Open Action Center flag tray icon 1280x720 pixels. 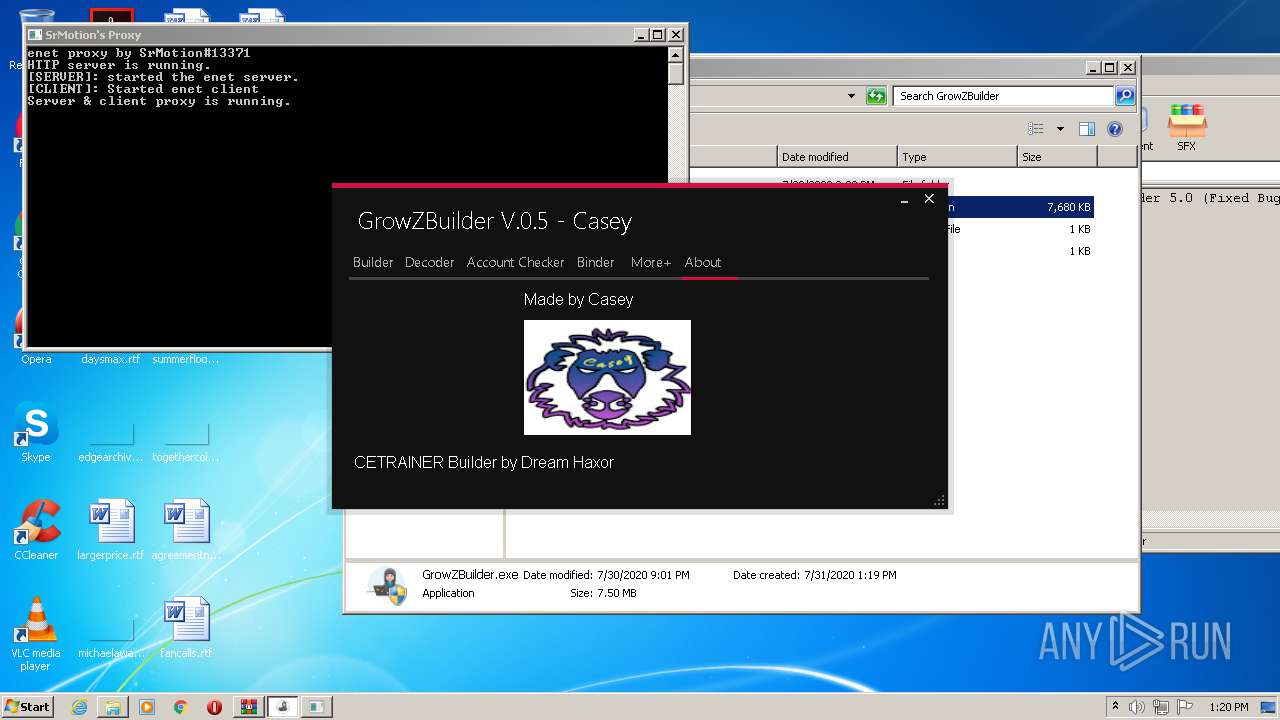click(x=1184, y=707)
